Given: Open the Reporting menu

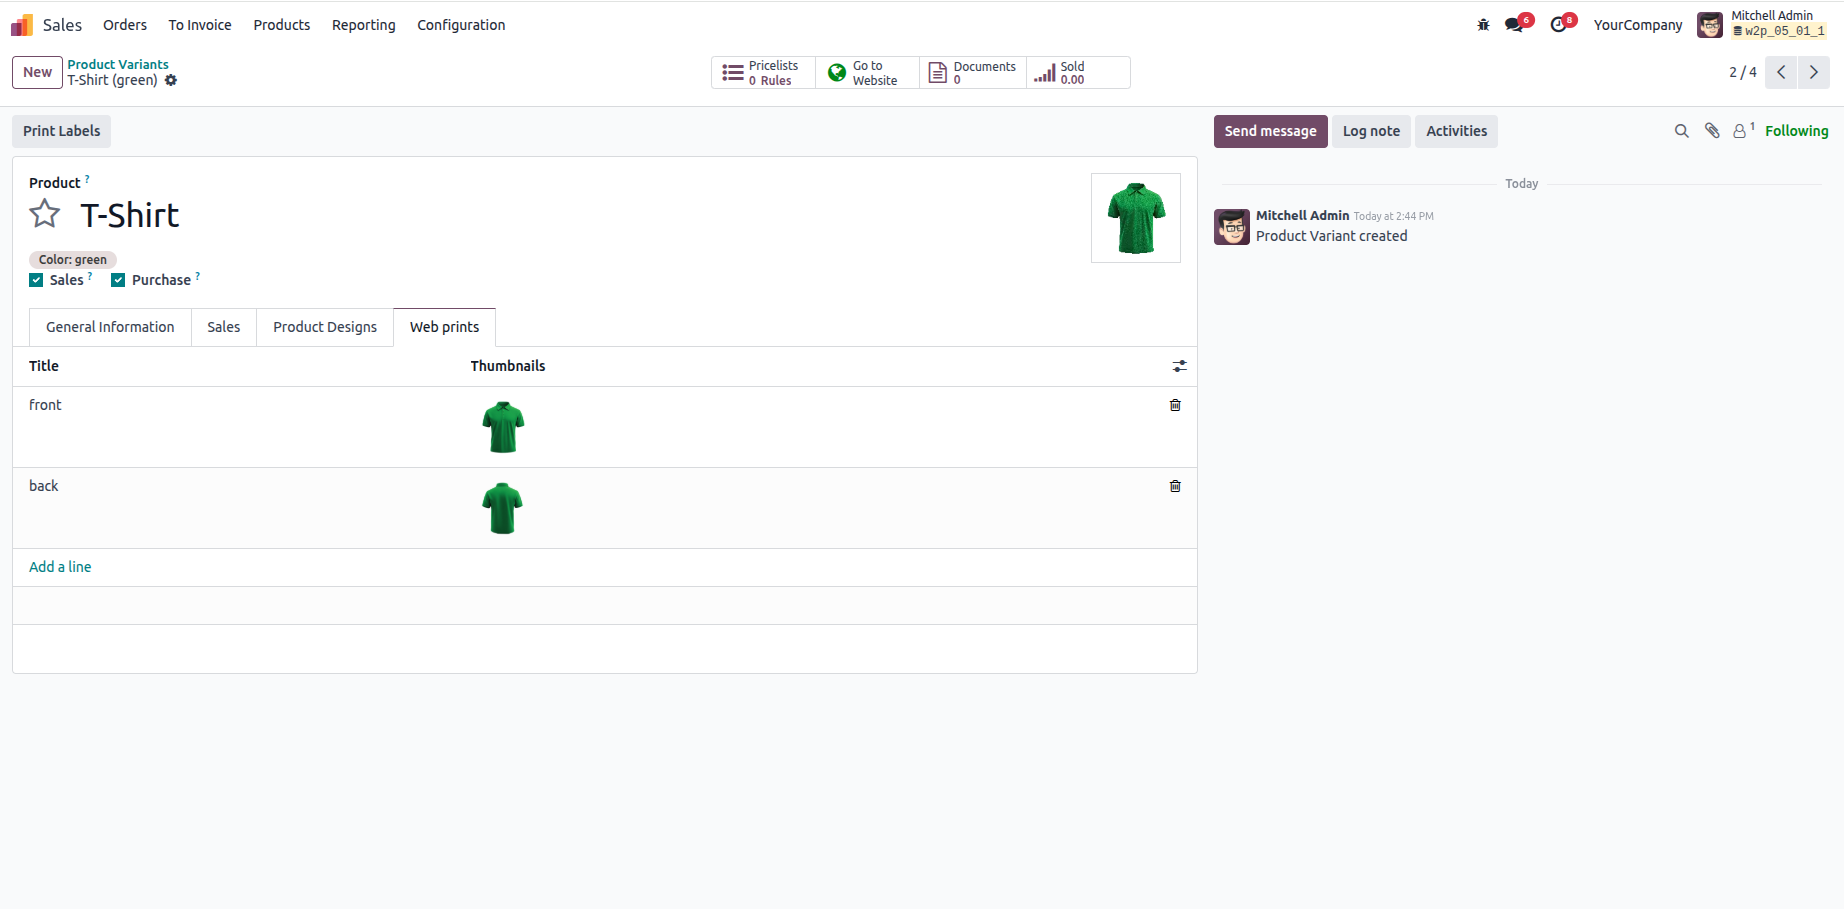Looking at the screenshot, I should pyautogui.click(x=364, y=25).
